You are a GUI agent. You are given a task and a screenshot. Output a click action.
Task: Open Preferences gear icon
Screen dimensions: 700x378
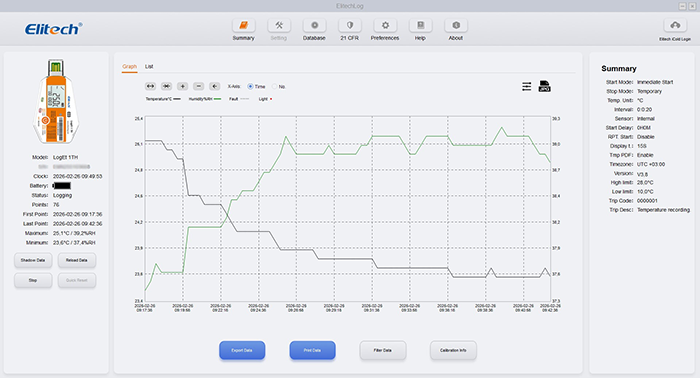tap(385, 25)
